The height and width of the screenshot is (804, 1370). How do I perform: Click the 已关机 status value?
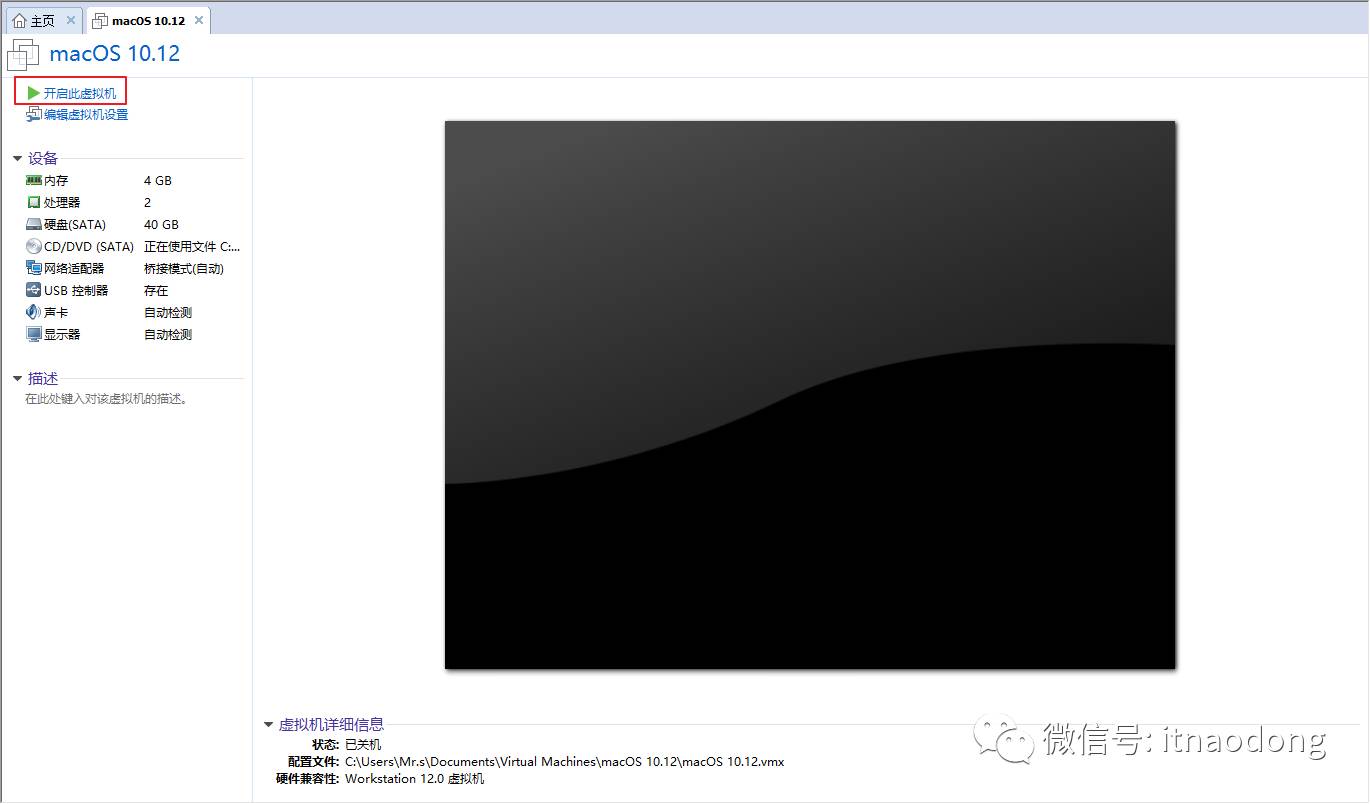click(363, 745)
